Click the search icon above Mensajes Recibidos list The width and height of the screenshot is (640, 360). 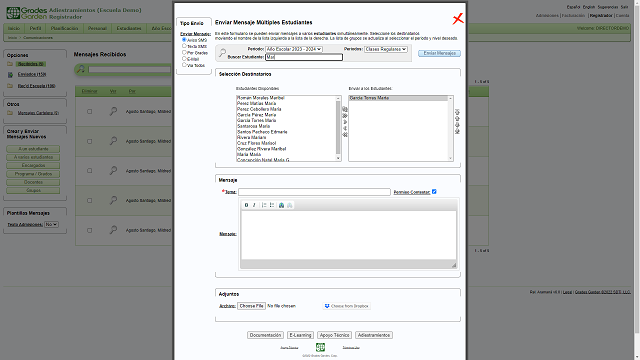81,69
